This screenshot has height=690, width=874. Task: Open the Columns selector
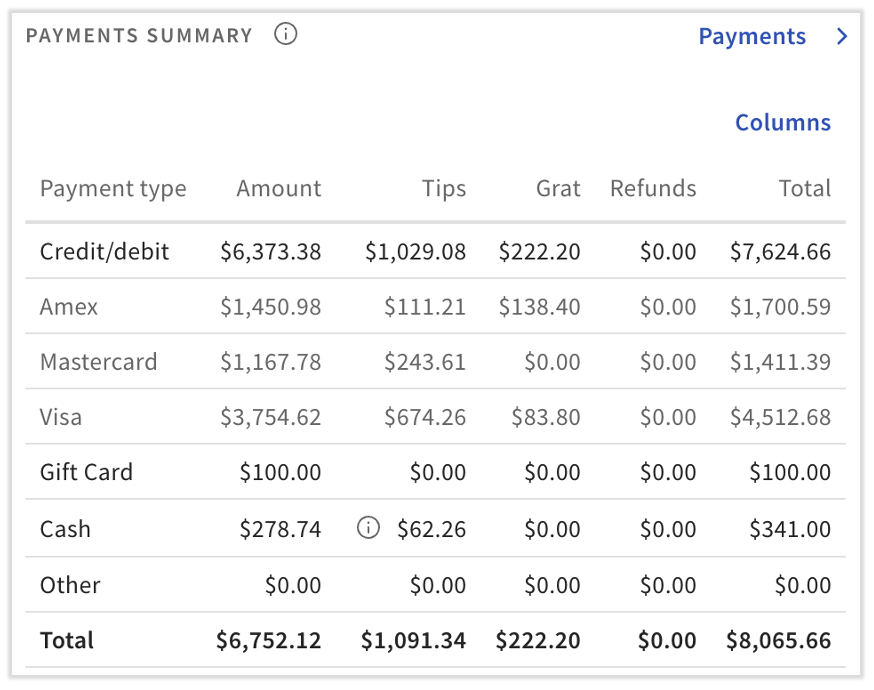pos(783,123)
